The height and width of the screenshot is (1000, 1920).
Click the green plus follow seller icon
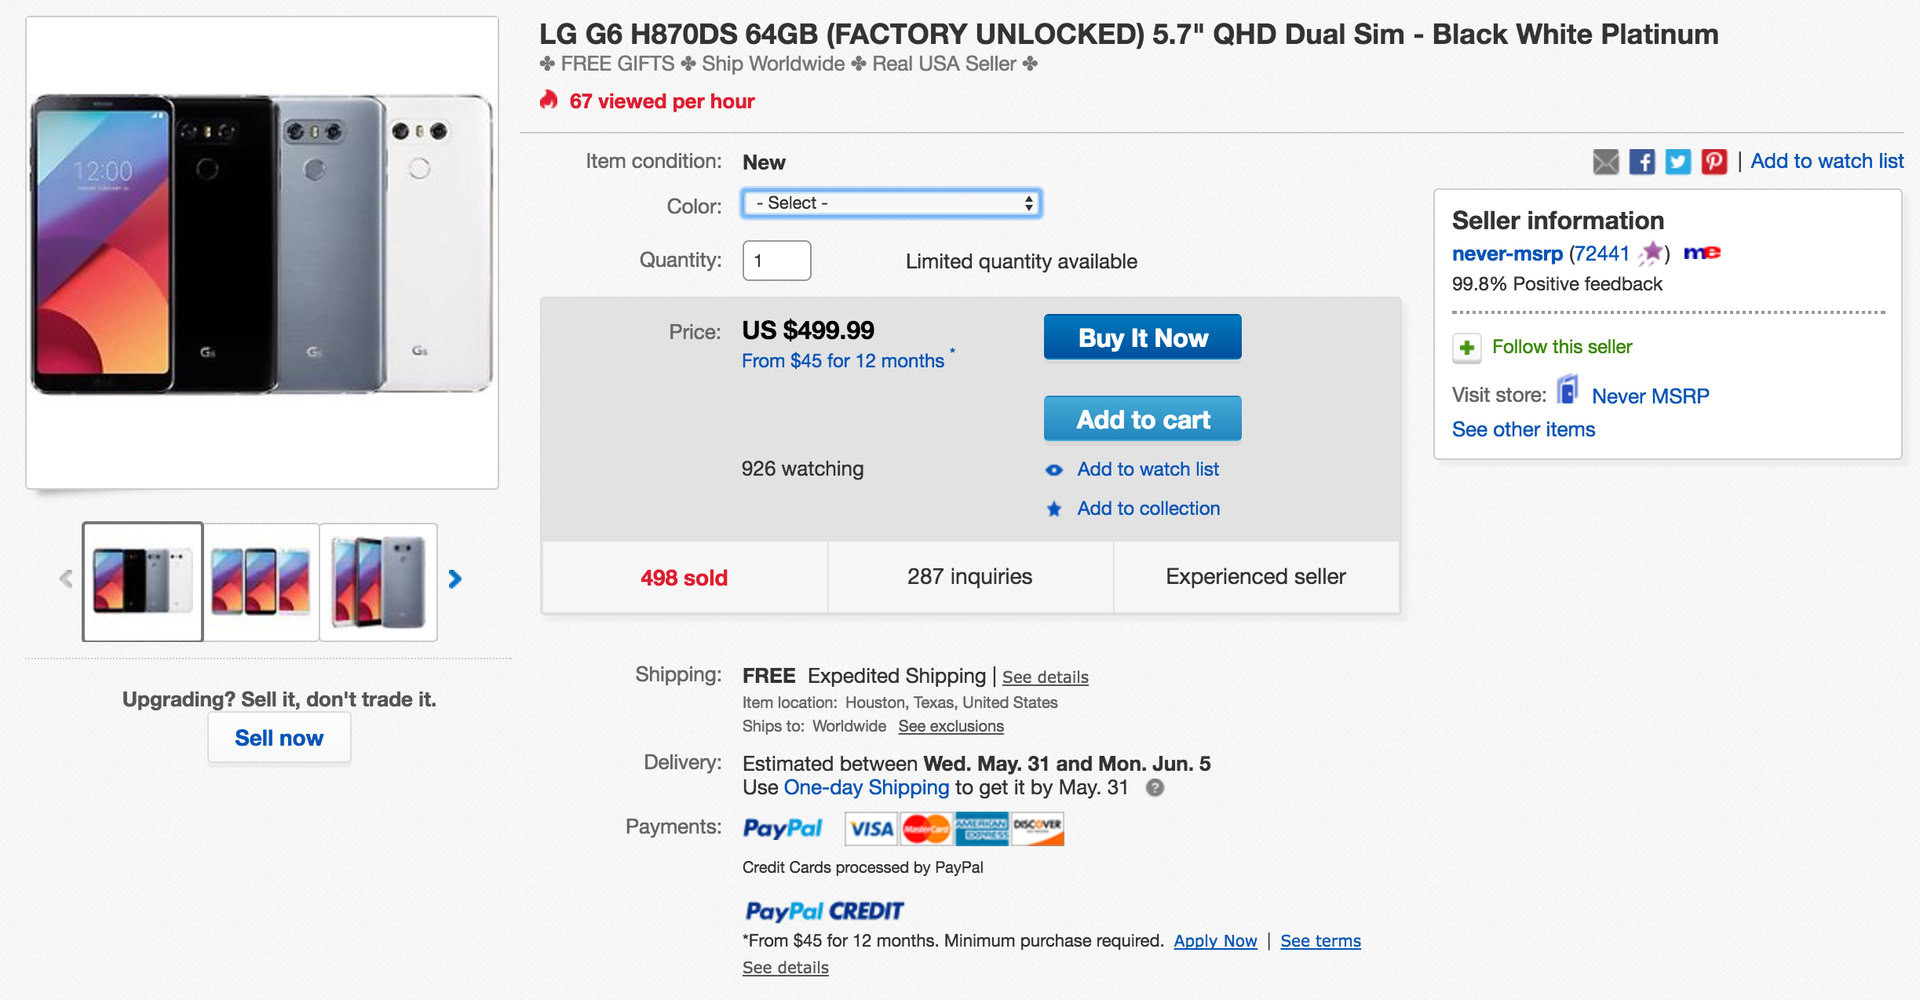(1467, 348)
